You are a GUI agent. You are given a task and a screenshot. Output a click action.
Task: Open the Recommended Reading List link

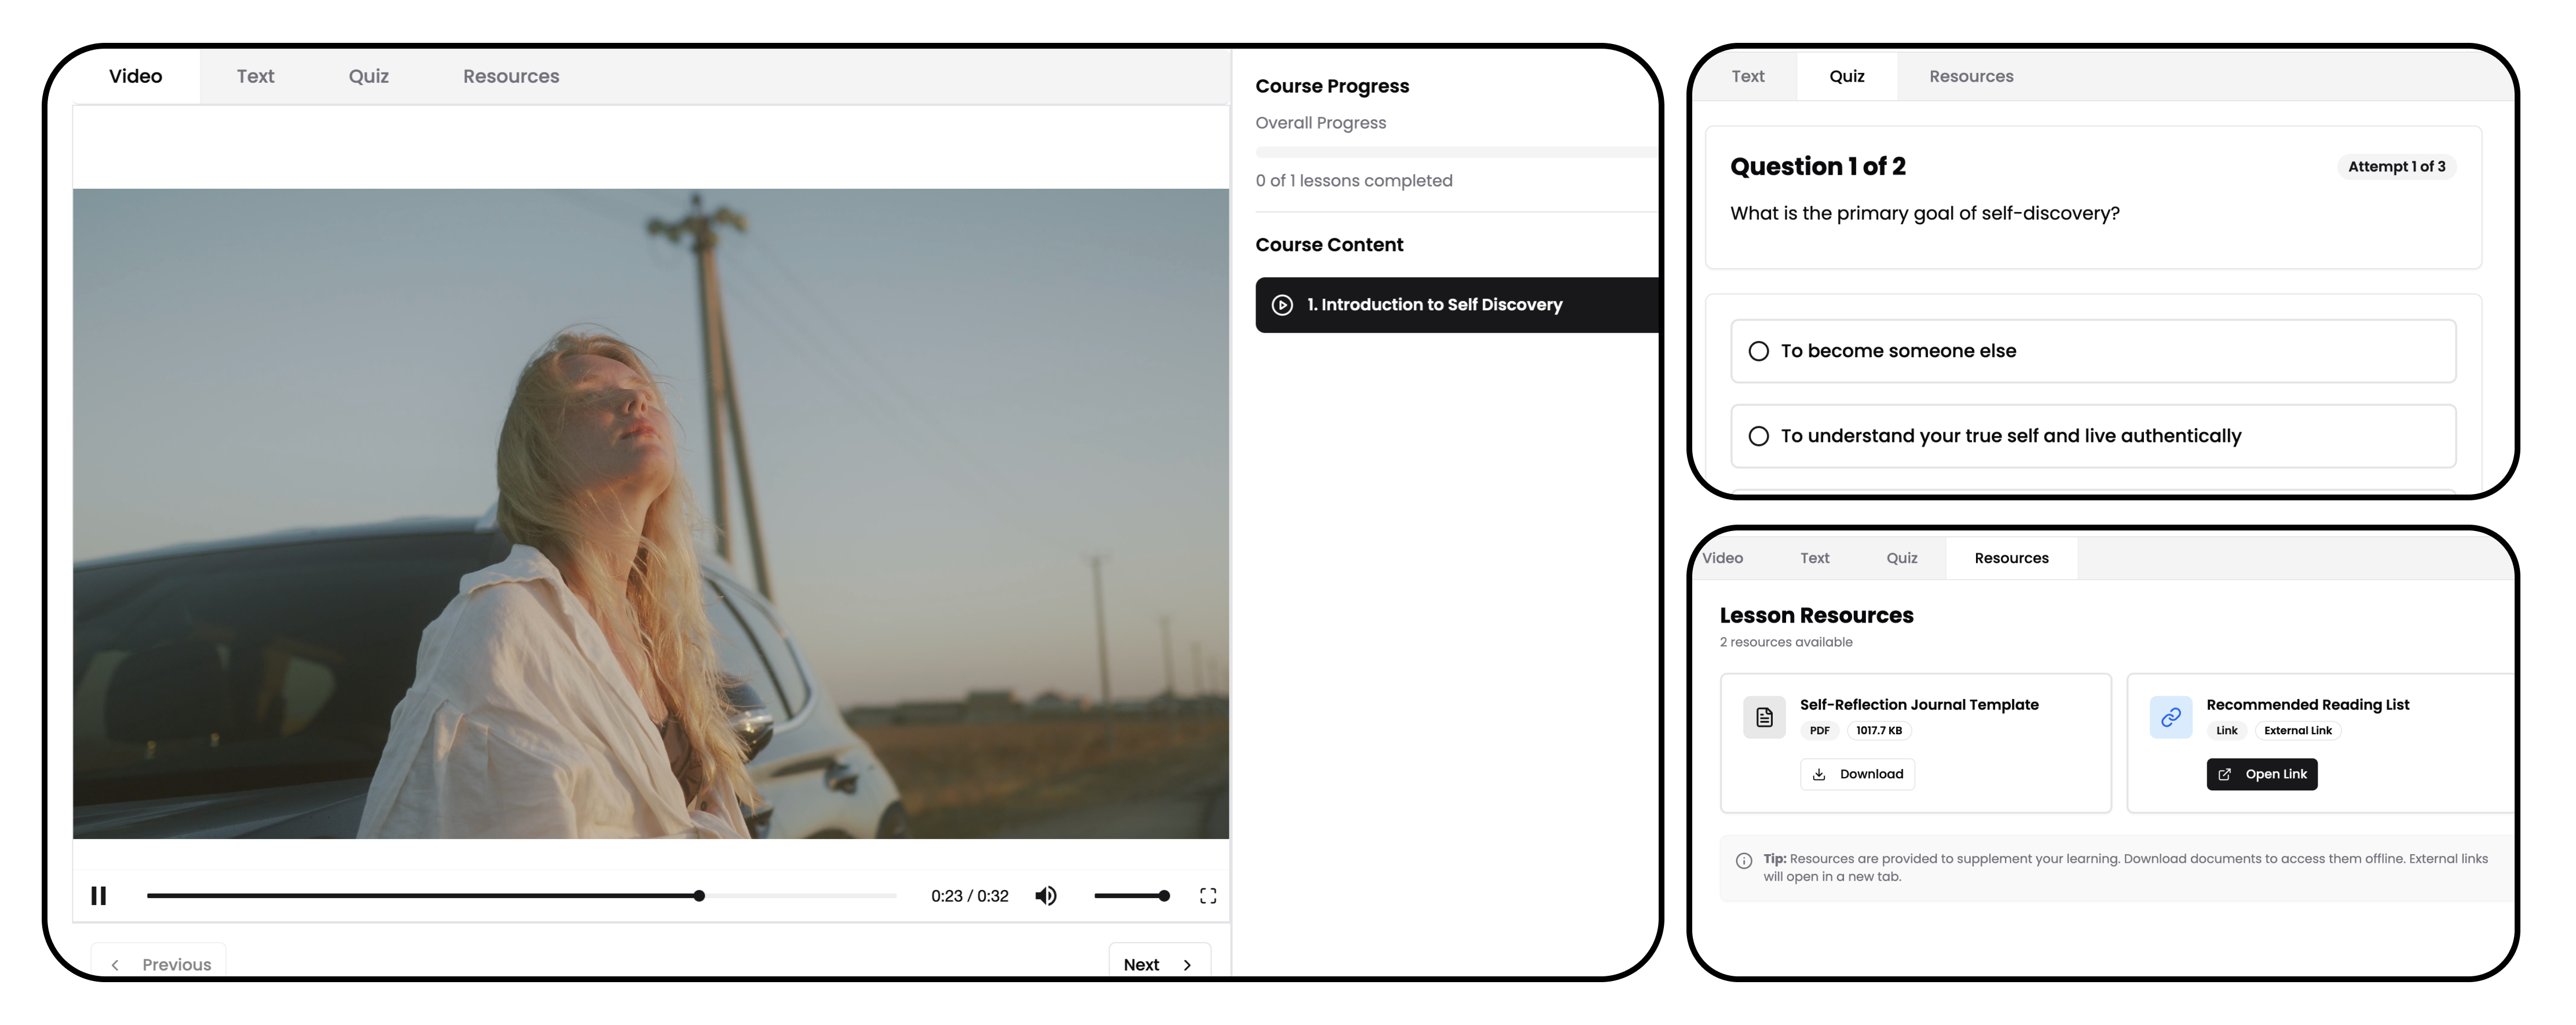pyautogui.click(x=2262, y=773)
